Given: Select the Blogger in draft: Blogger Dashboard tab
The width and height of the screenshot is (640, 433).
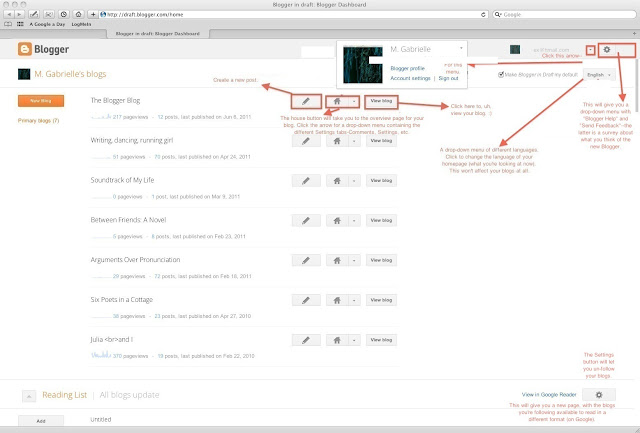Looking at the screenshot, I should tap(158, 34).
